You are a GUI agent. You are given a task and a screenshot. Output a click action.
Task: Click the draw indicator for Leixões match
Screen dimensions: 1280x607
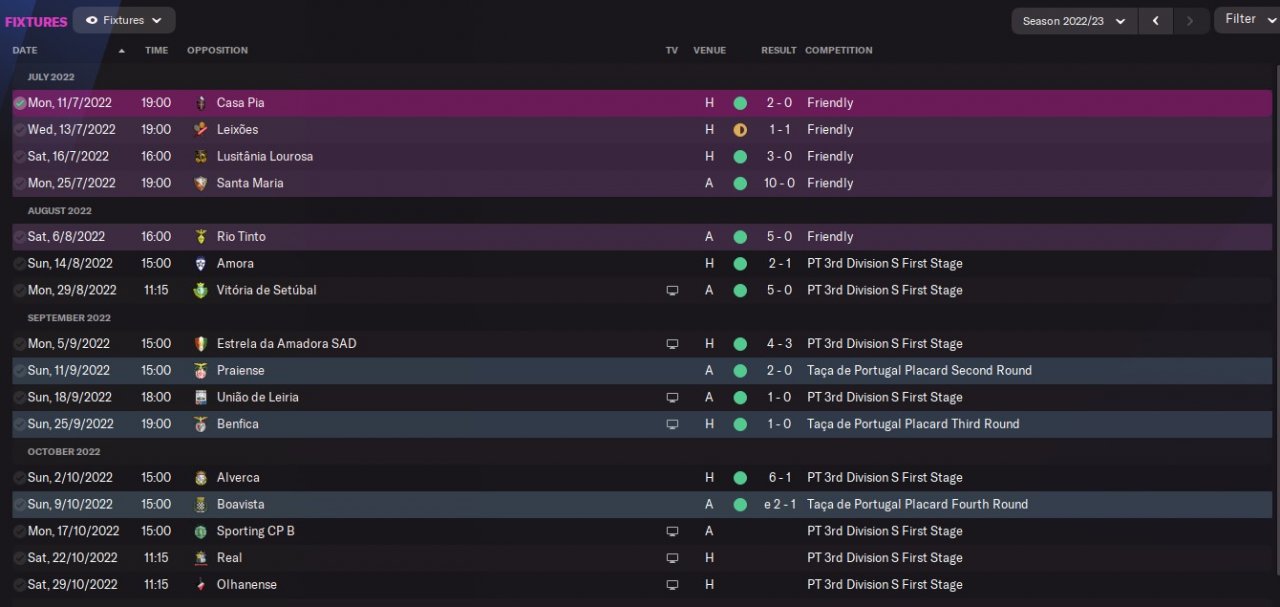(x=740, y=130)
